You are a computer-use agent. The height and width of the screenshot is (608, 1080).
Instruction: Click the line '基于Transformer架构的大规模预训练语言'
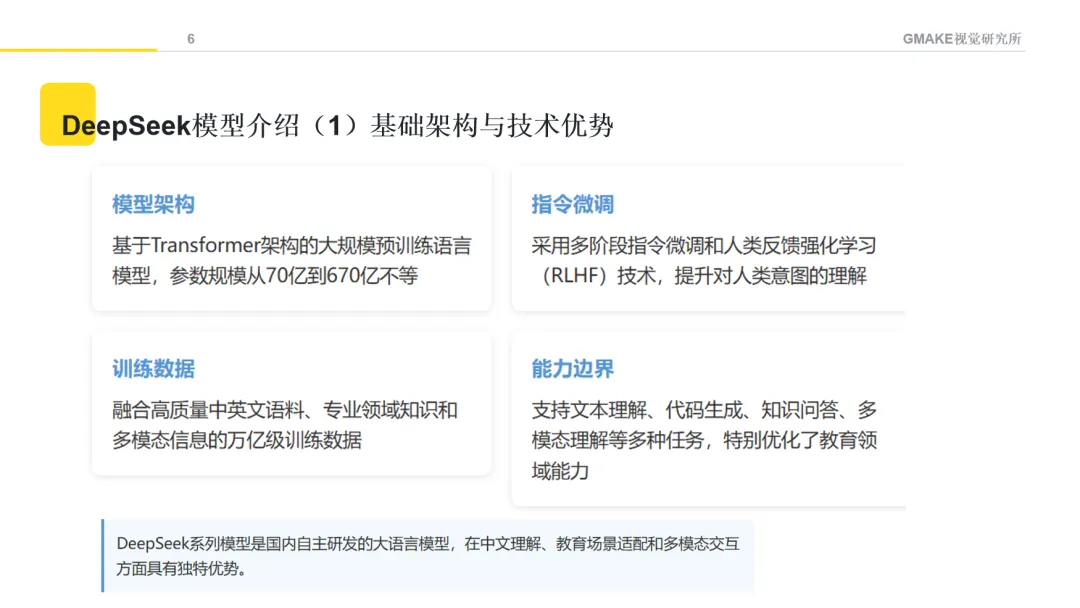click(x=291, y=245)
